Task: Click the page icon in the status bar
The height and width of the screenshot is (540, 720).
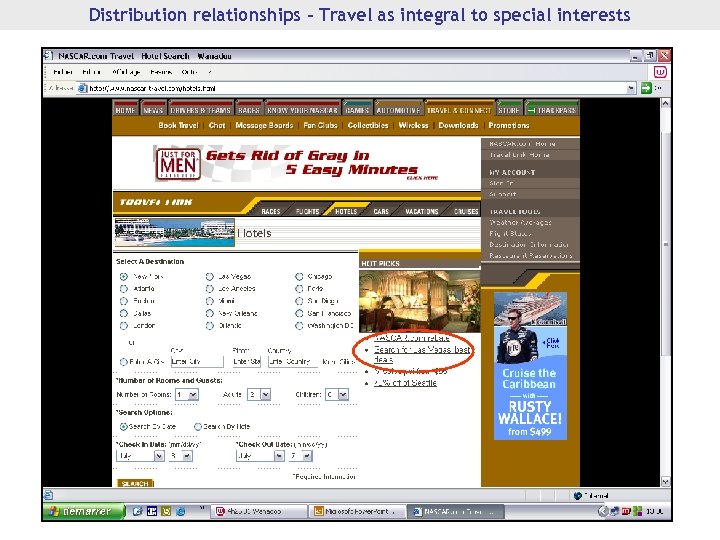Action: point(48,495)
